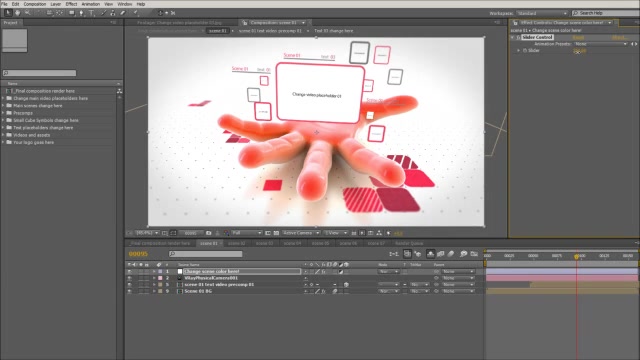Open the Active Camera view dropdown
This screenshot has height=360, width=640.
tap(301, 233)
